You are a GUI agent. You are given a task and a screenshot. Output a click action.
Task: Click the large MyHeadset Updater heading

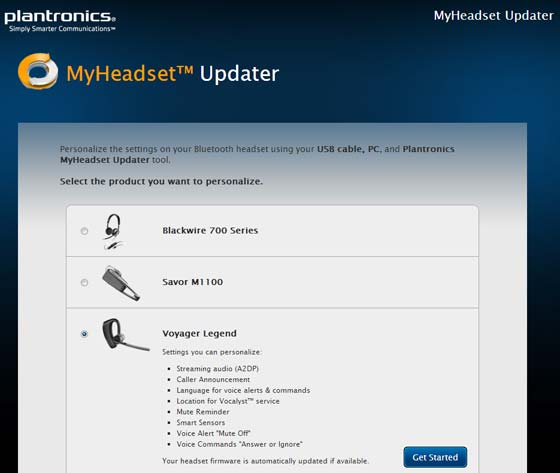pyautogui.click(x=172, y=74)
